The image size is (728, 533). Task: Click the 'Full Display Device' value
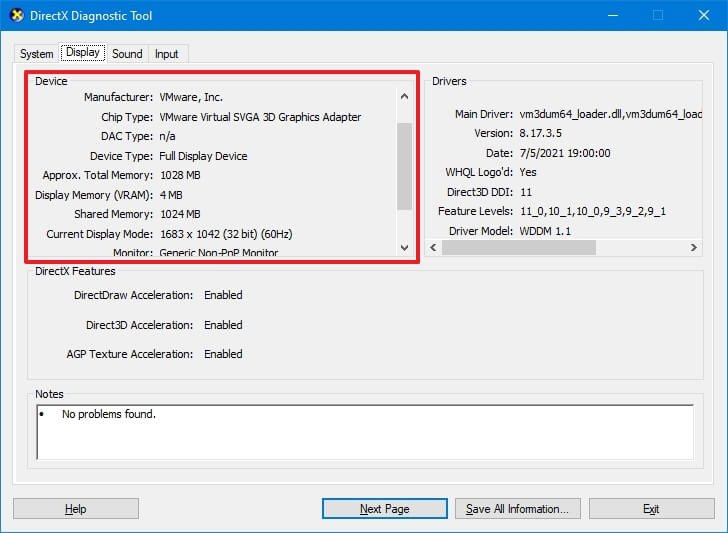coord(203,156)
